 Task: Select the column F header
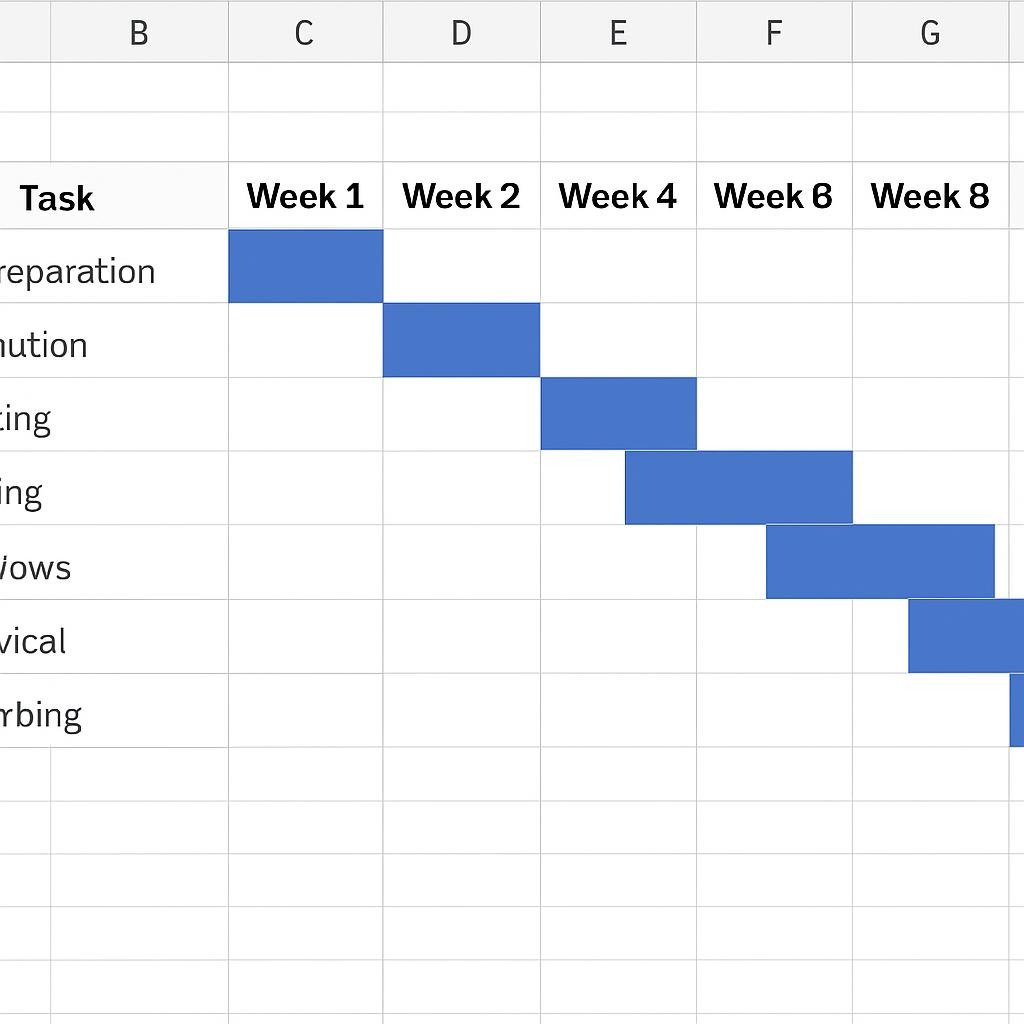click(x=774, y=32)
